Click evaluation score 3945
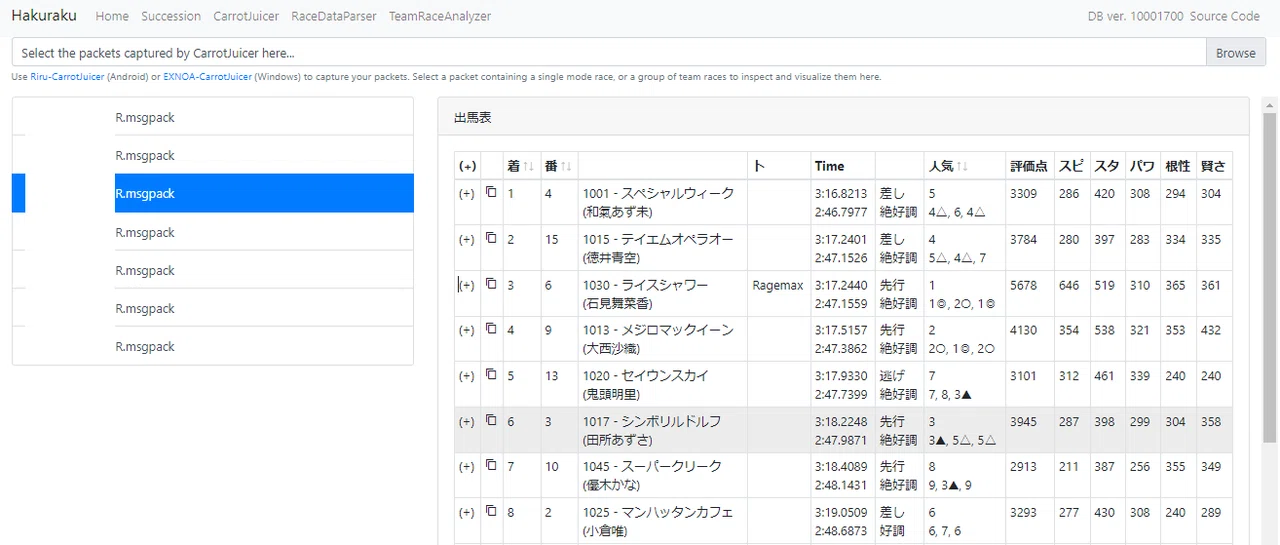 pos(1024,422)
